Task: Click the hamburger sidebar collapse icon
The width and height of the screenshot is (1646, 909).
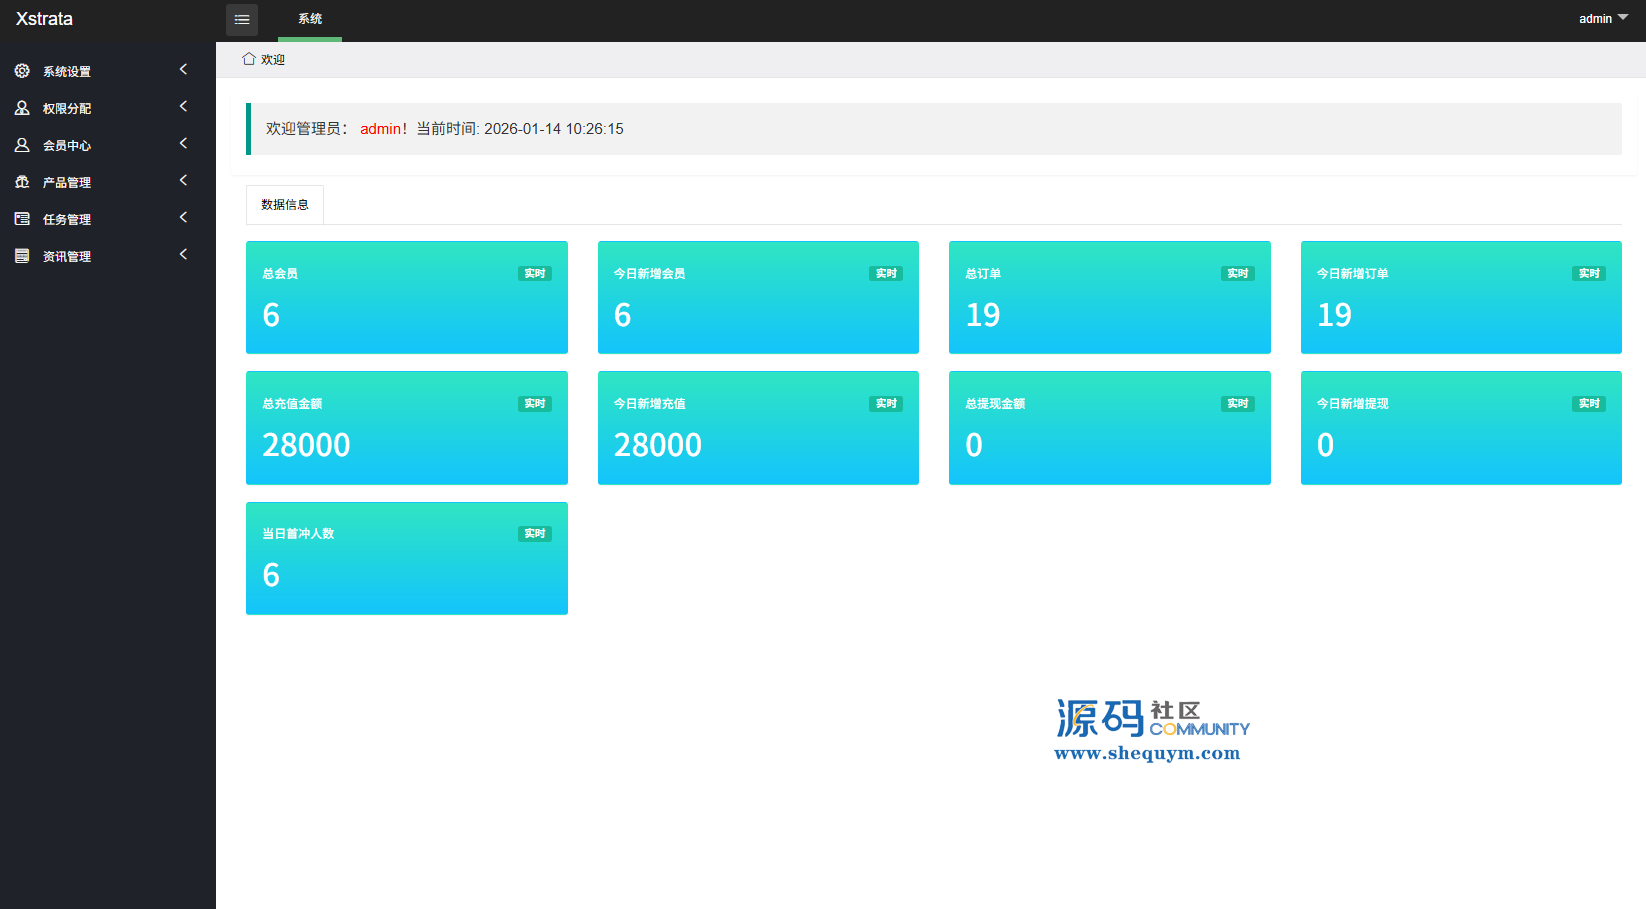Action: tap(242, 20)
